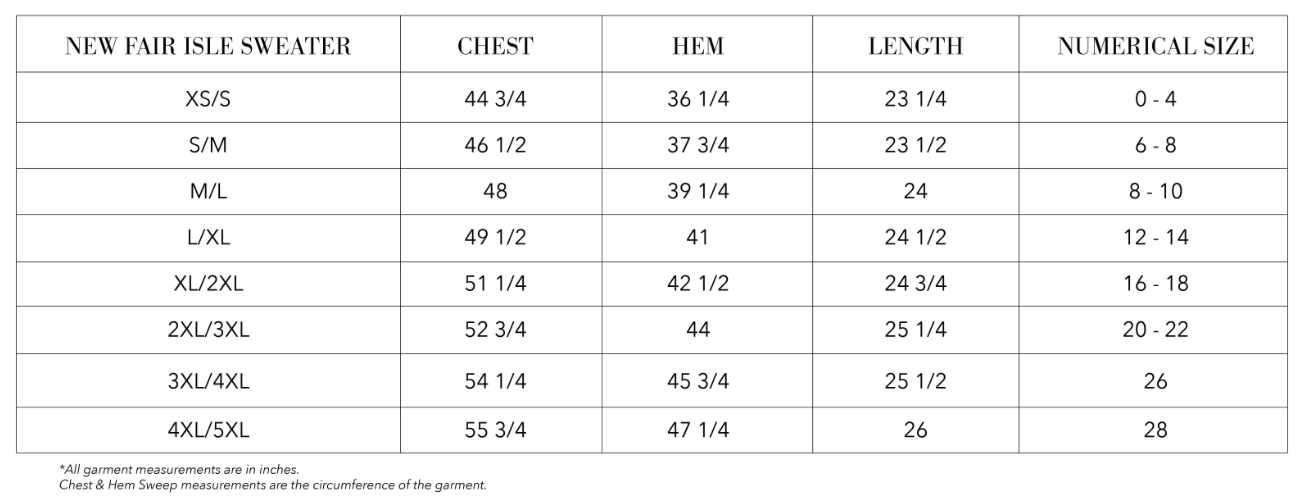This screenshot has width=1306, height=504.
Task: Click the 55 3/4 chest measurement cell
Action: click(x=495, y=431)
